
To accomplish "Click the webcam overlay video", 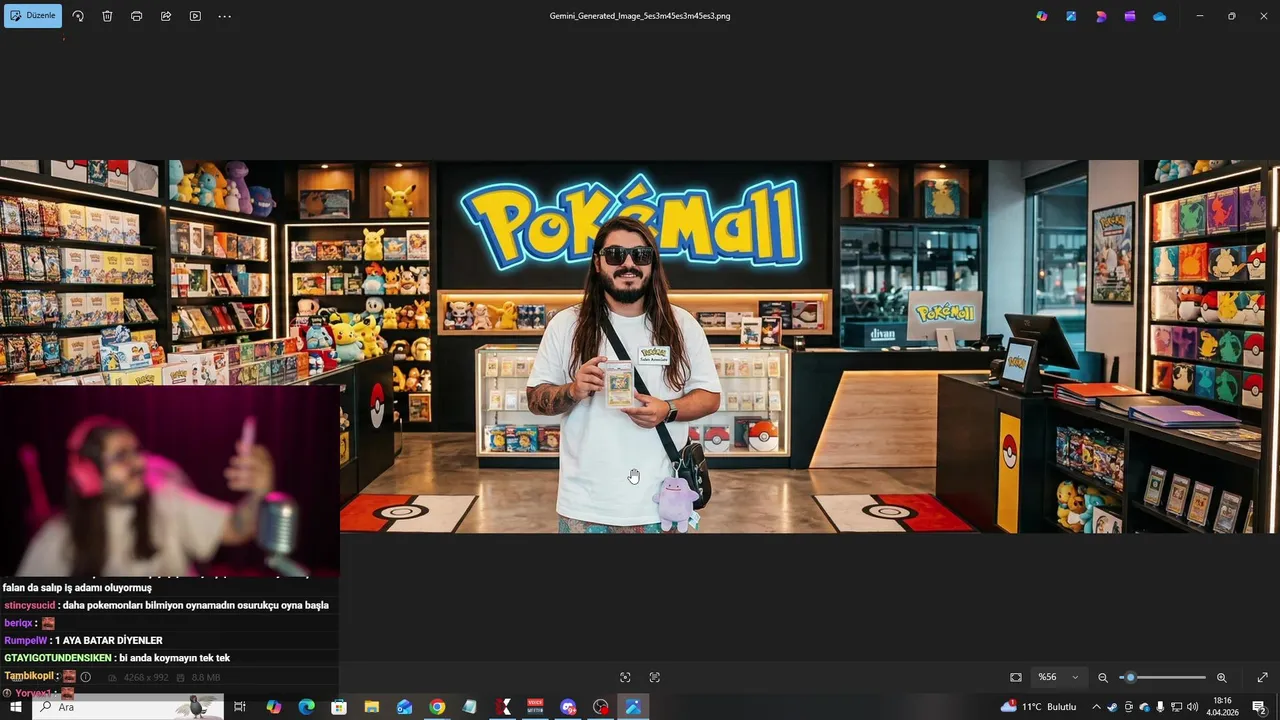I will tap(170, 480).
